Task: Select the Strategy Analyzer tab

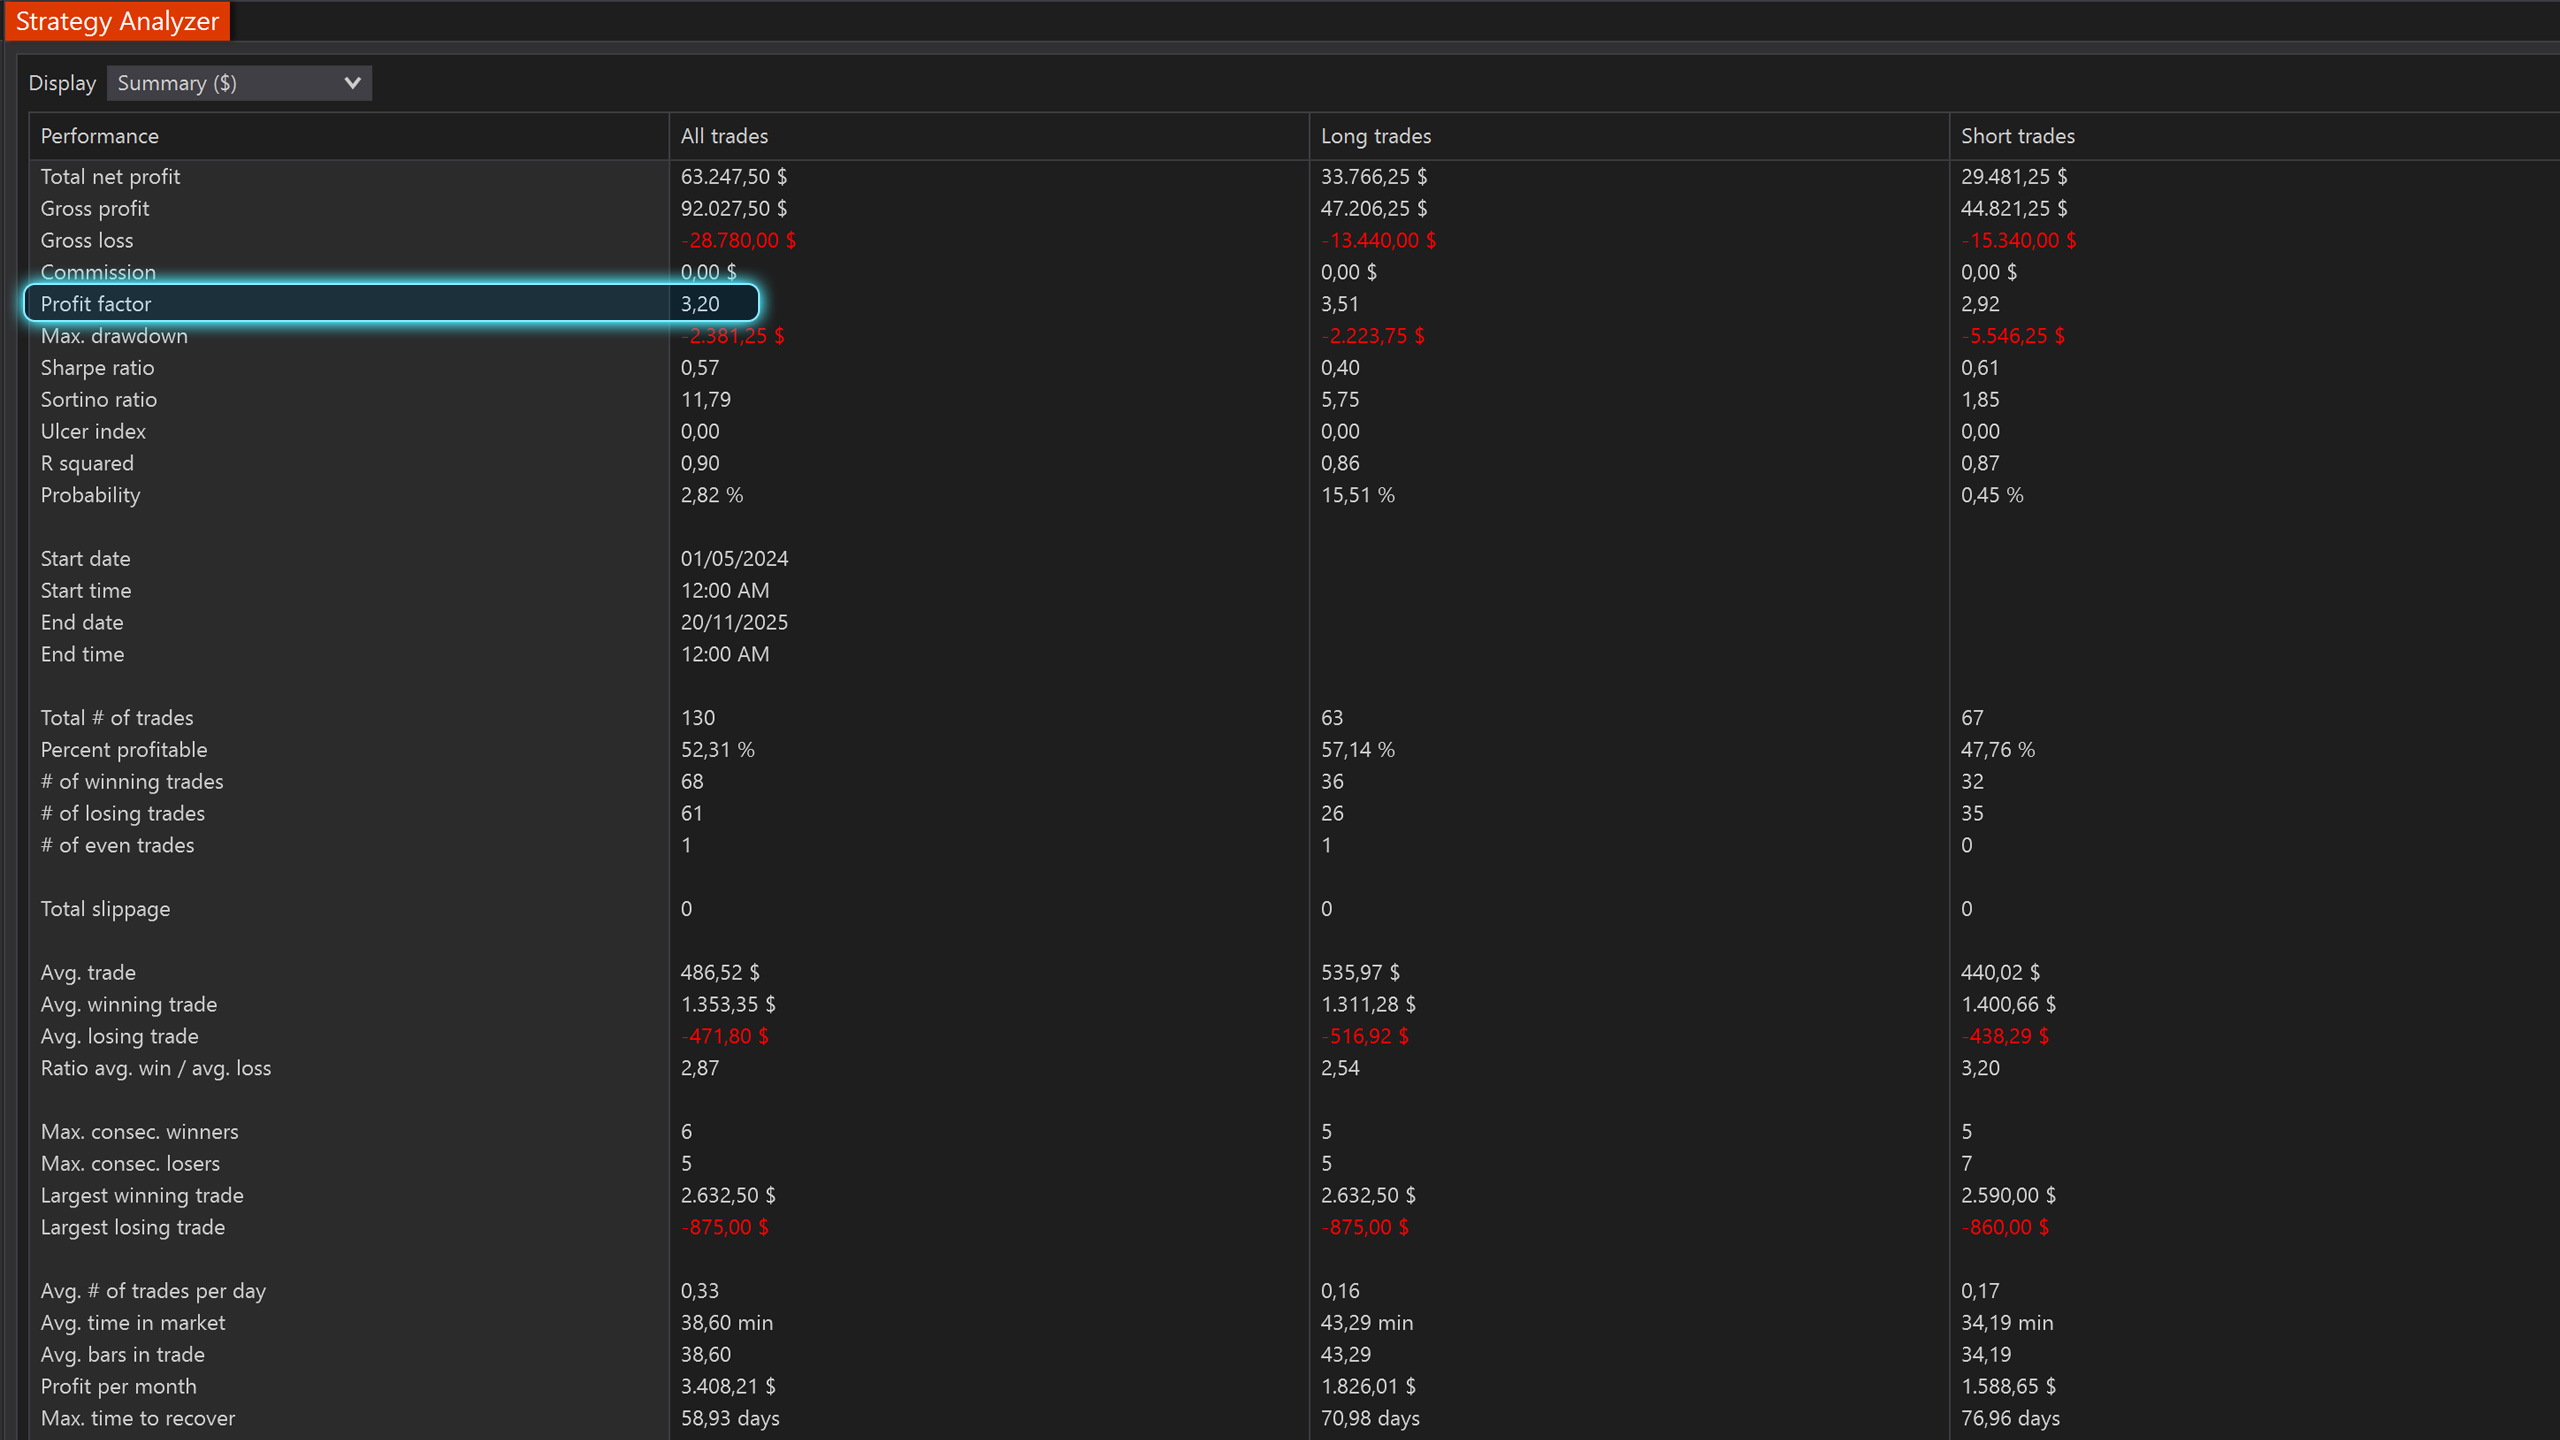Action: 117,21
